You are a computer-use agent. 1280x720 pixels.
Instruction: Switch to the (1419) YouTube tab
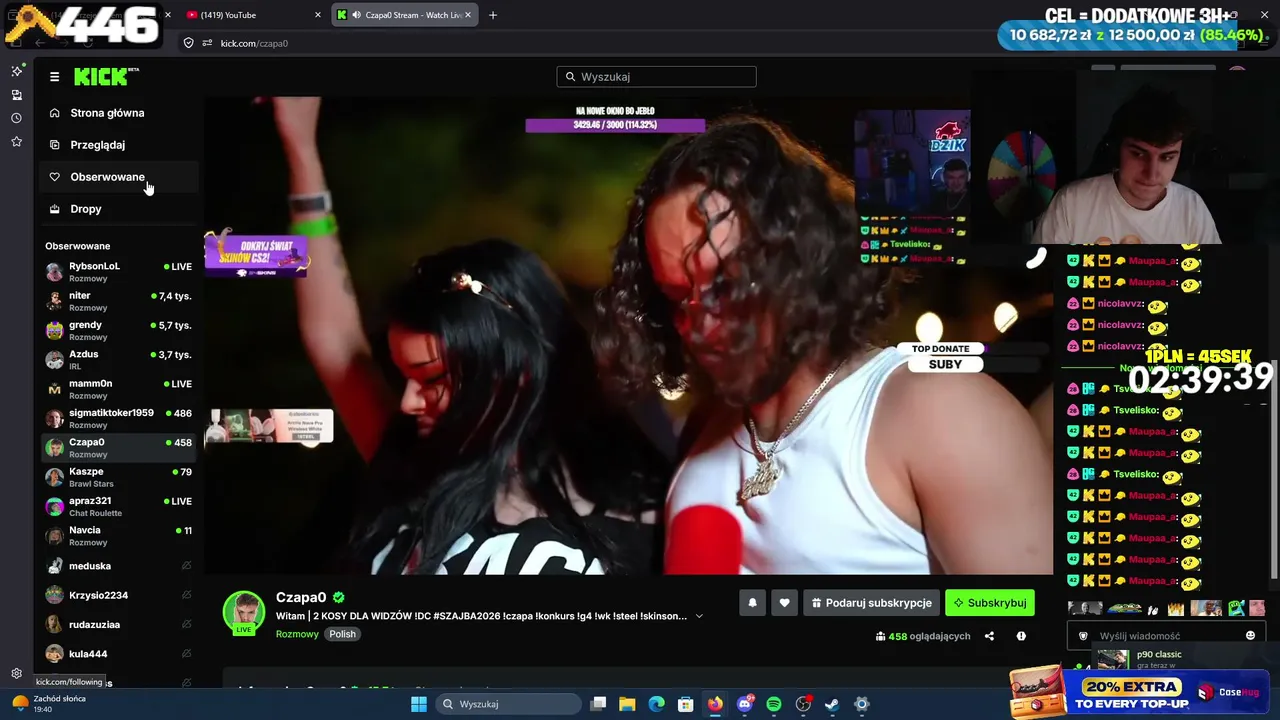pyautogui.click(x=255, y=15)
